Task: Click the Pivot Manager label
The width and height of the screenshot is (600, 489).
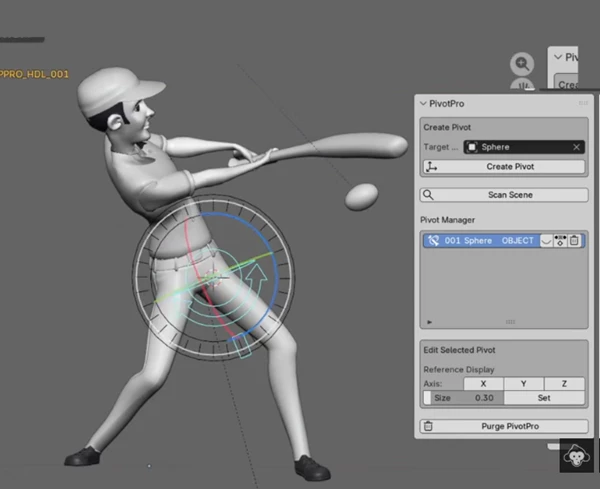Action: coord(447,220)
